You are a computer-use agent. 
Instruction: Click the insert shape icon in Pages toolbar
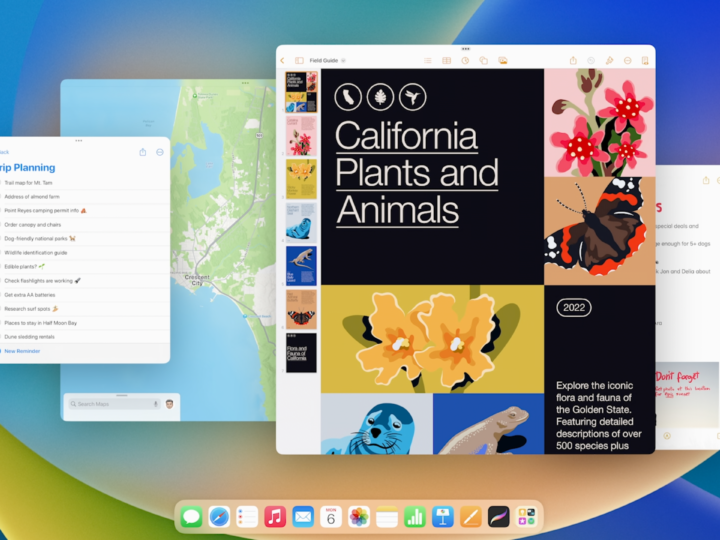click(483, 61)
